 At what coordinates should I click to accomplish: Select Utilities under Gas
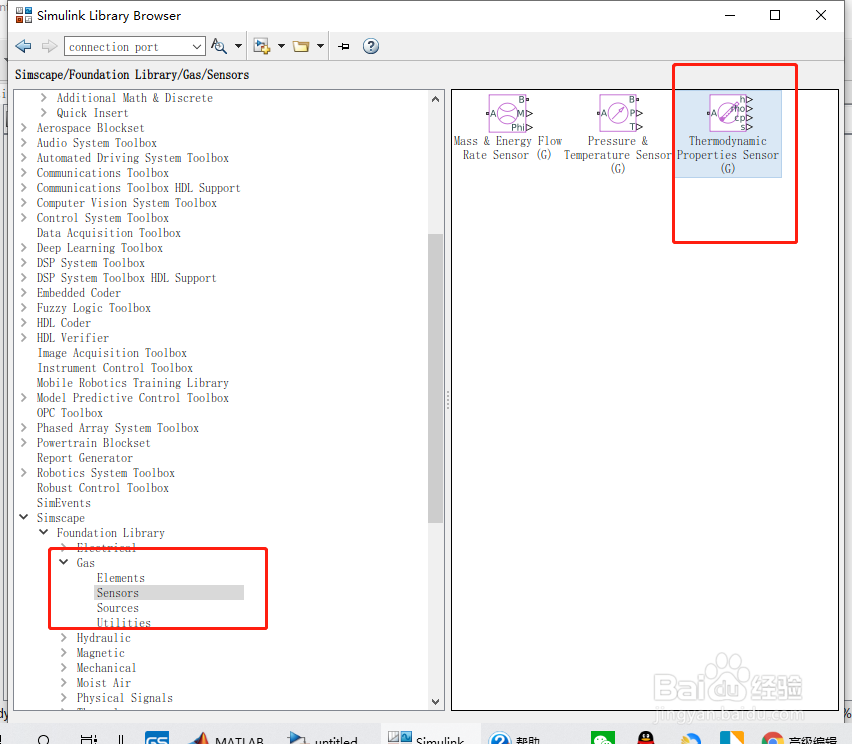click(124, 623)
